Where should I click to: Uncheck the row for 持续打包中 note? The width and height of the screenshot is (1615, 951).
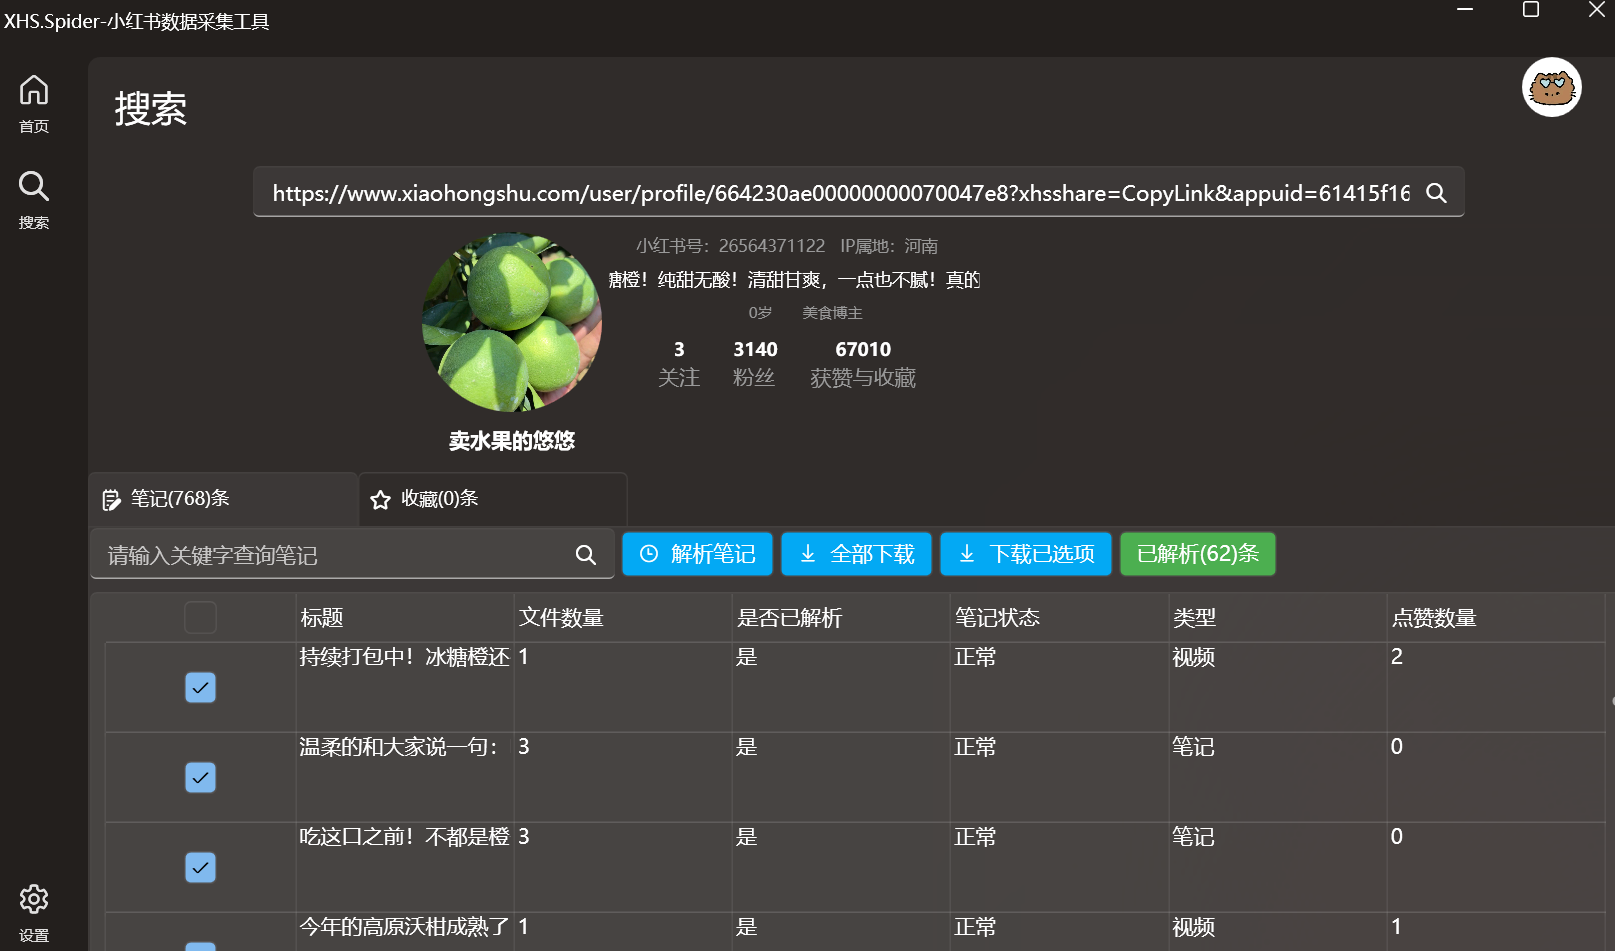tap(200, 688)
